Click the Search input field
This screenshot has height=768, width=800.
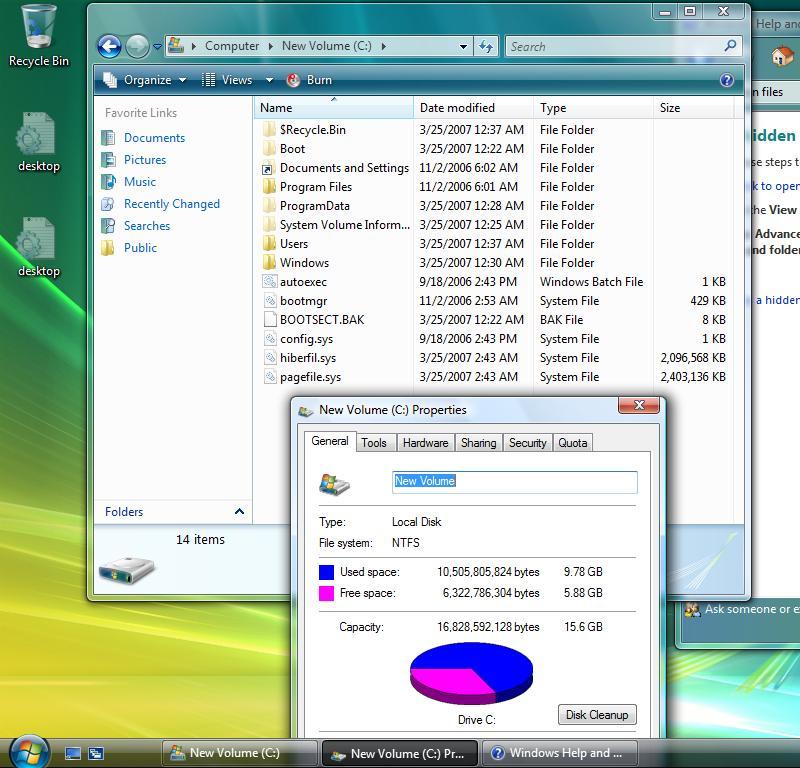coord(615,46)
